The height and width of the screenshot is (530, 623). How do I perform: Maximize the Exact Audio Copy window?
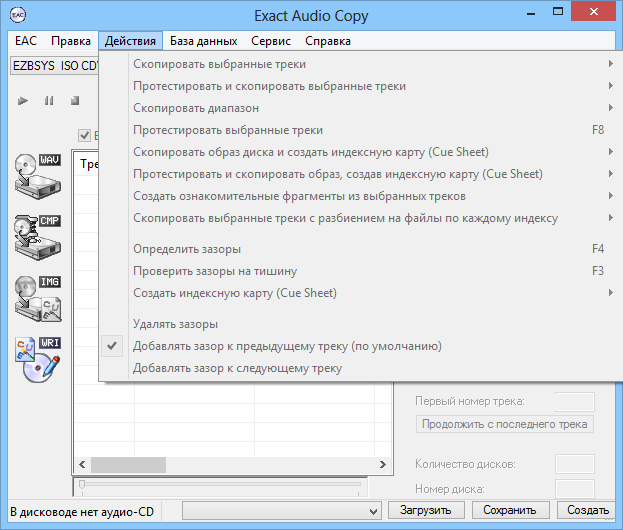(558, 12)
